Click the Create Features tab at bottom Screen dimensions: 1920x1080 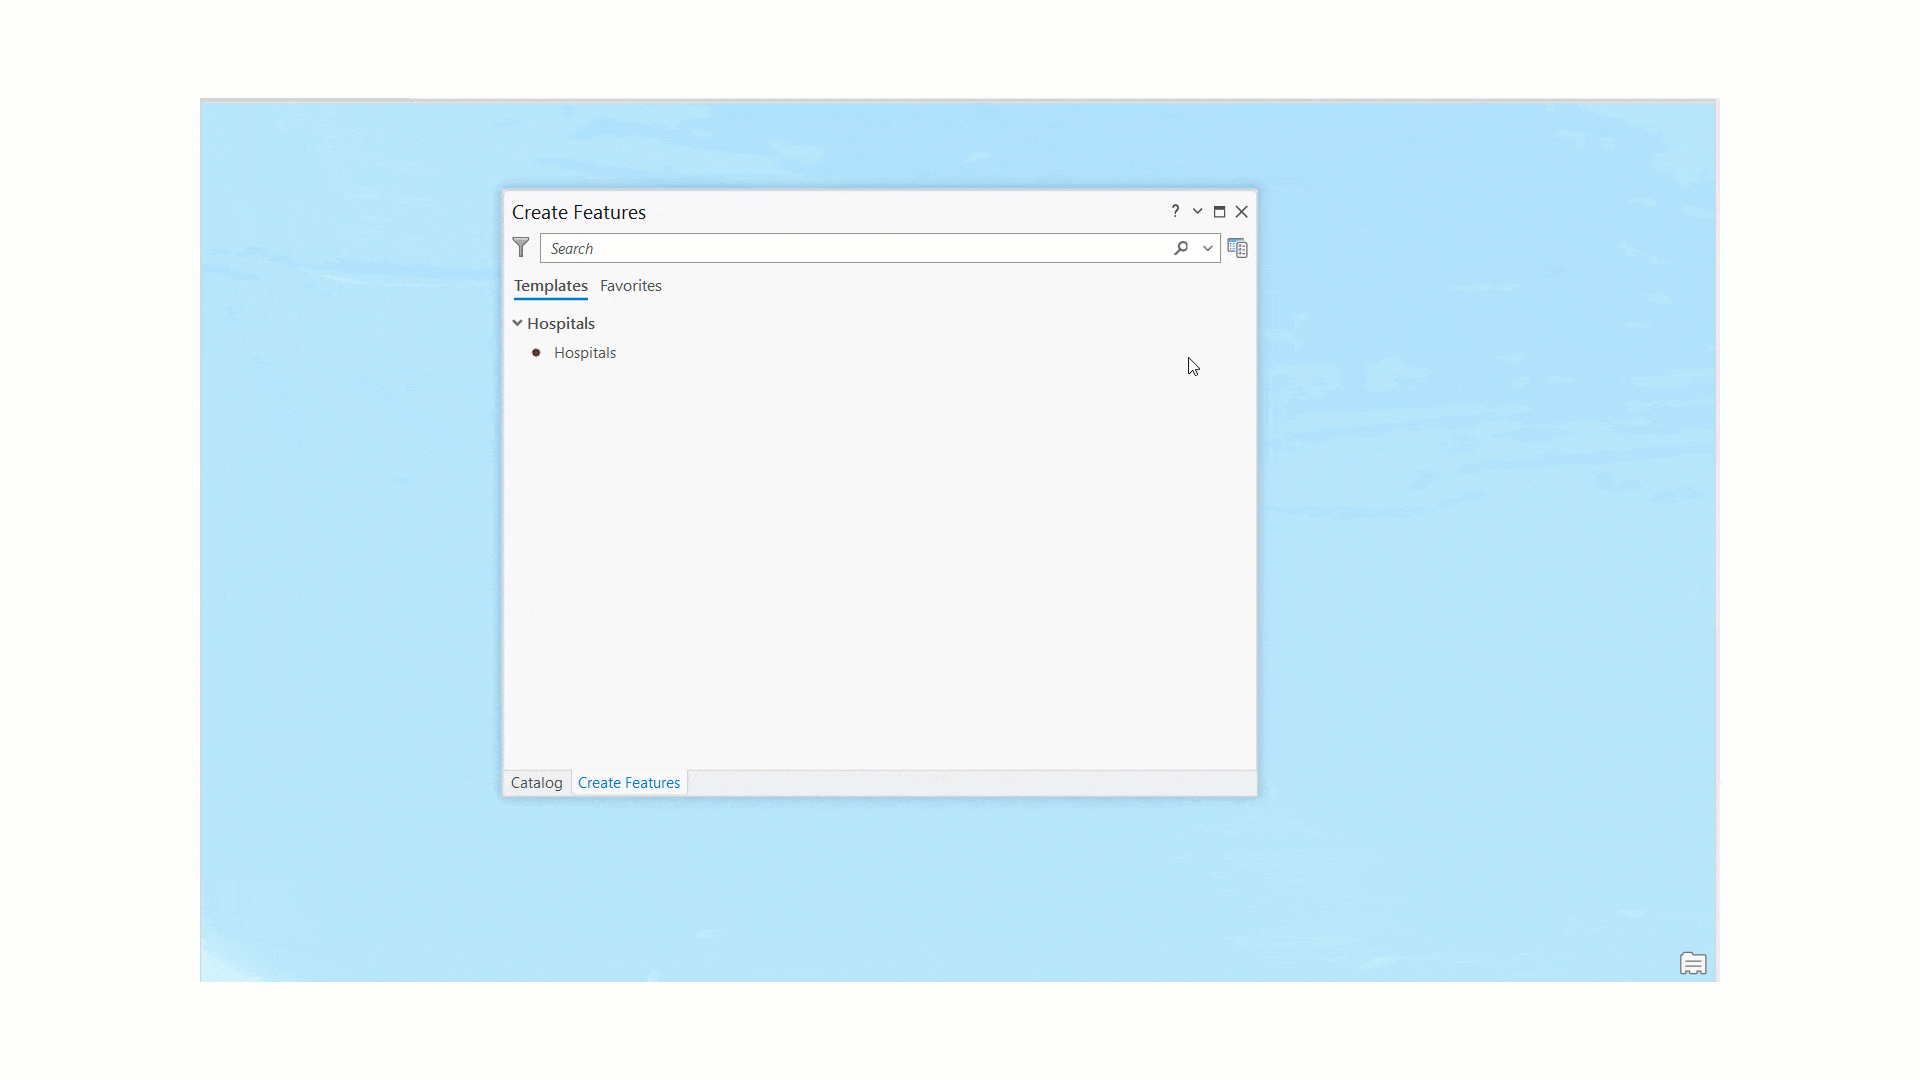629,782
